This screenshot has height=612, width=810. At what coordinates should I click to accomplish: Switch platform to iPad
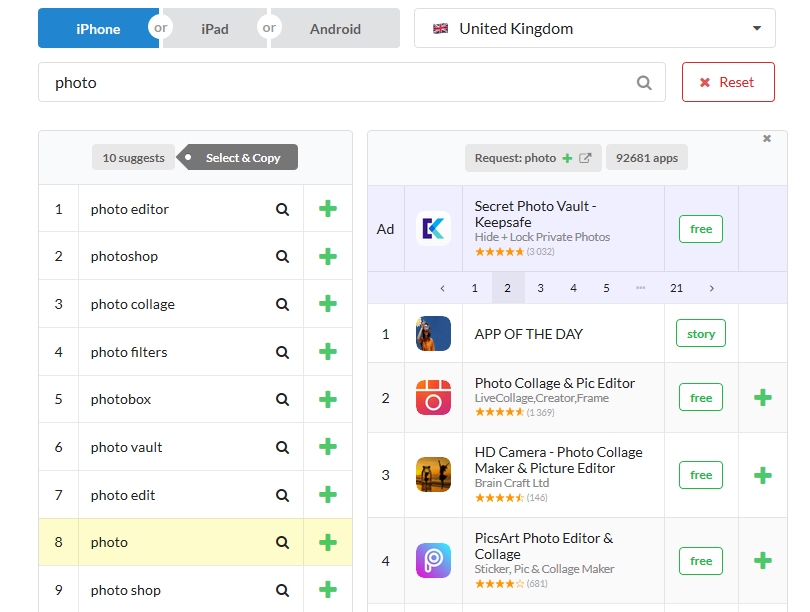coord(215,29)
